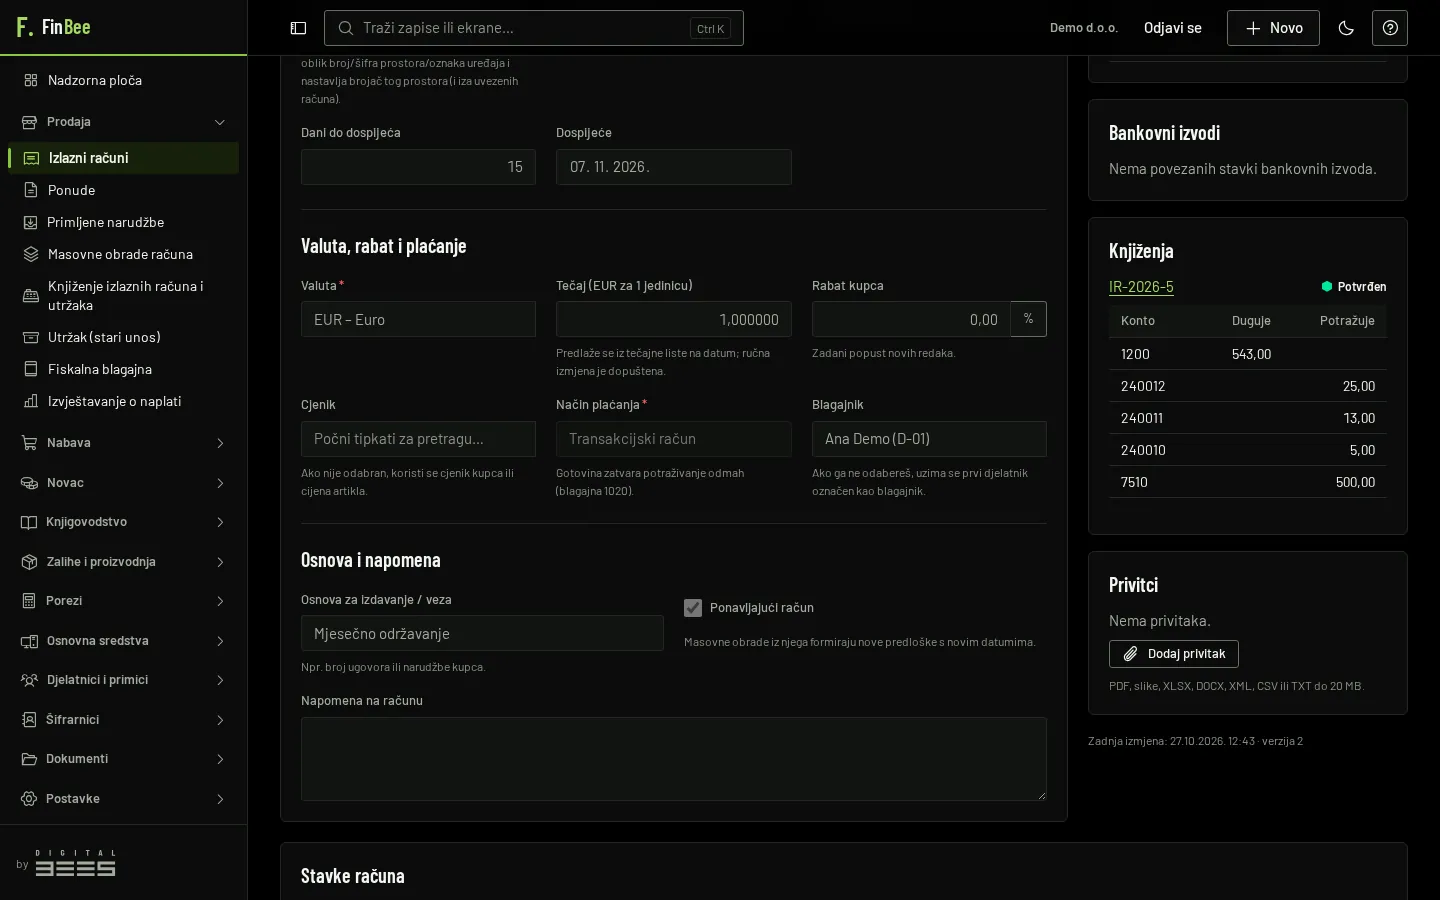Click the paperclip icon in Dodaj privitak

point(1130,654)
